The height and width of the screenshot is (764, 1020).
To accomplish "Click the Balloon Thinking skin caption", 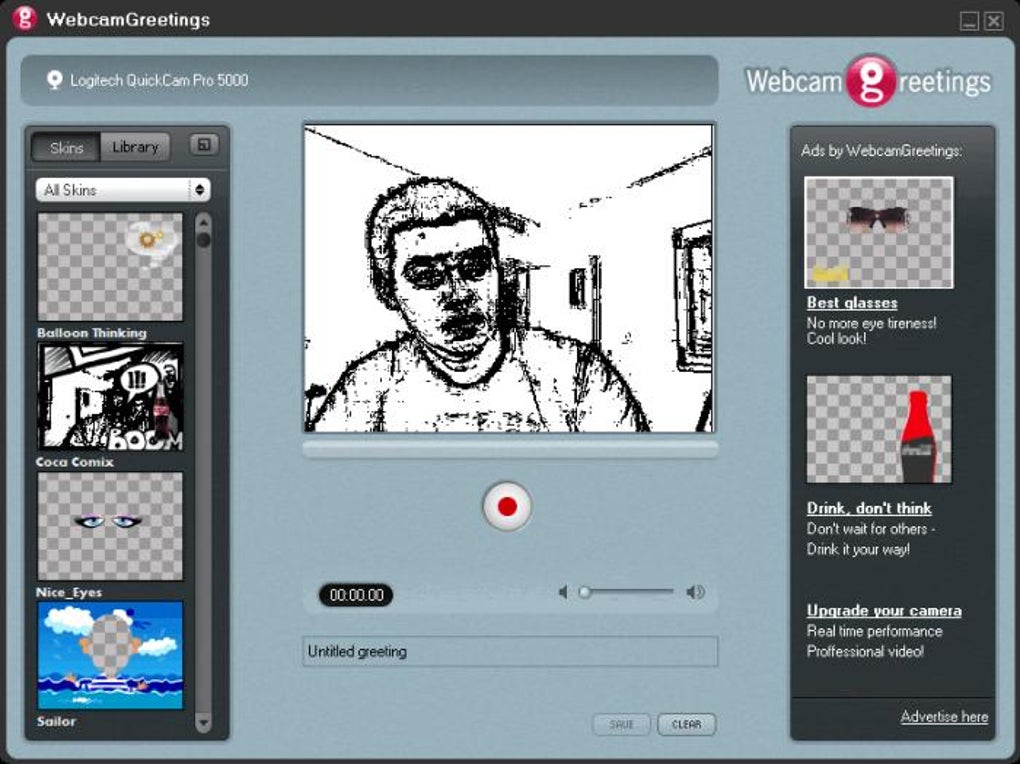I will [x=92, y=333].
